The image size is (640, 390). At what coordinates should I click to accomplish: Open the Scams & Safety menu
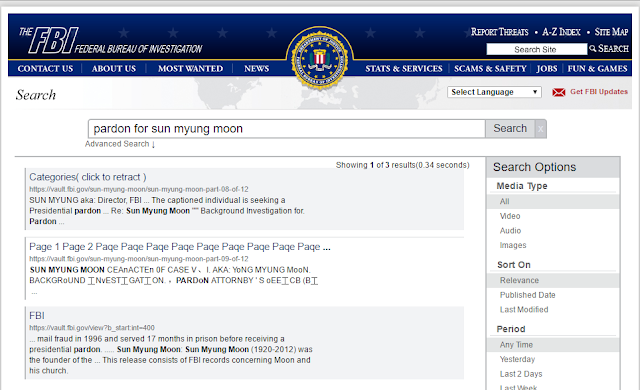click(490, 69)
